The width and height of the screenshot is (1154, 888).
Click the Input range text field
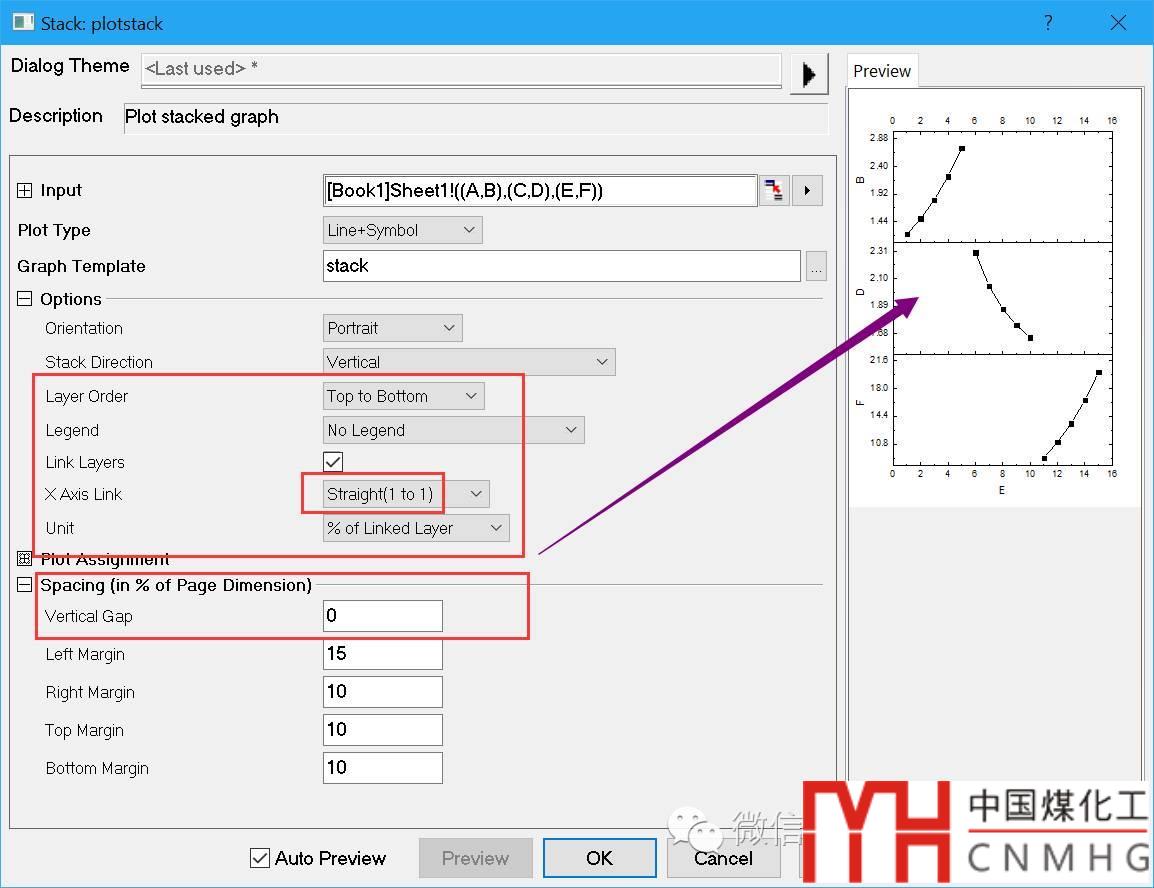(x=540, y=191)
